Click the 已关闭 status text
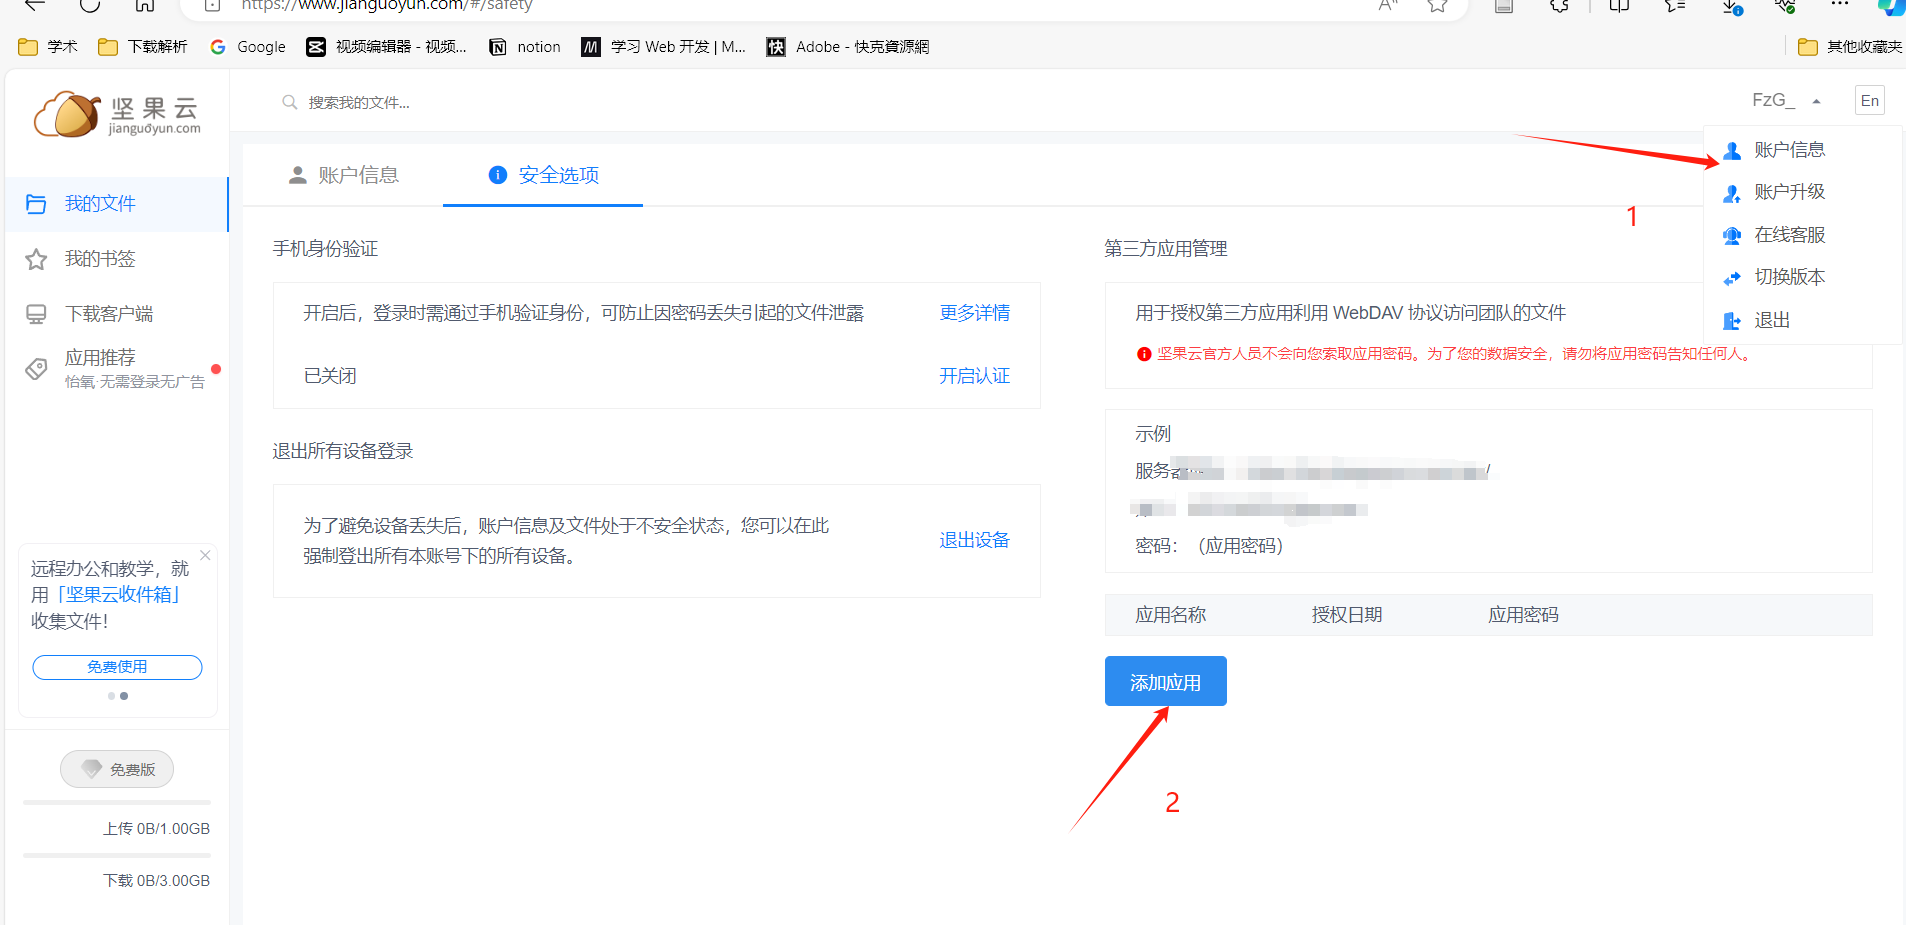 pyautogui.click(x=330, y=376)
